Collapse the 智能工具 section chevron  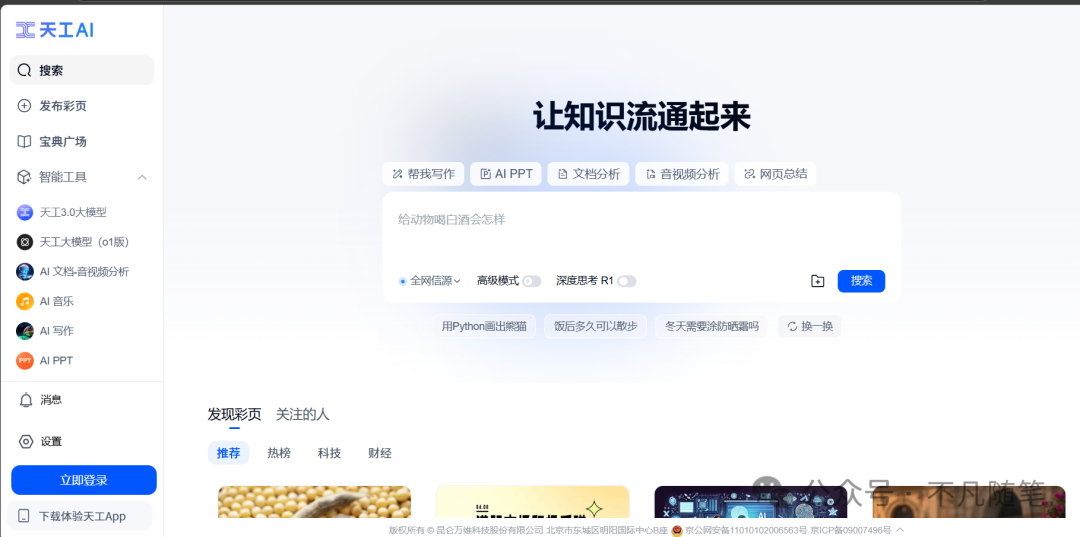click(142, 177)
